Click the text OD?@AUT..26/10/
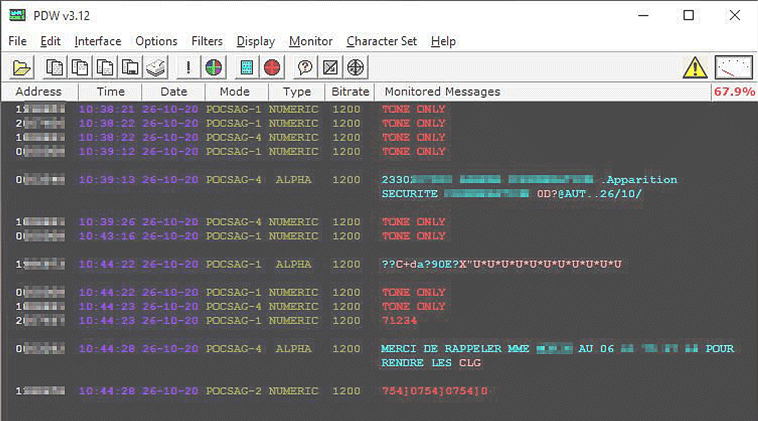This screenshot has width=758, height=421. 589,194
